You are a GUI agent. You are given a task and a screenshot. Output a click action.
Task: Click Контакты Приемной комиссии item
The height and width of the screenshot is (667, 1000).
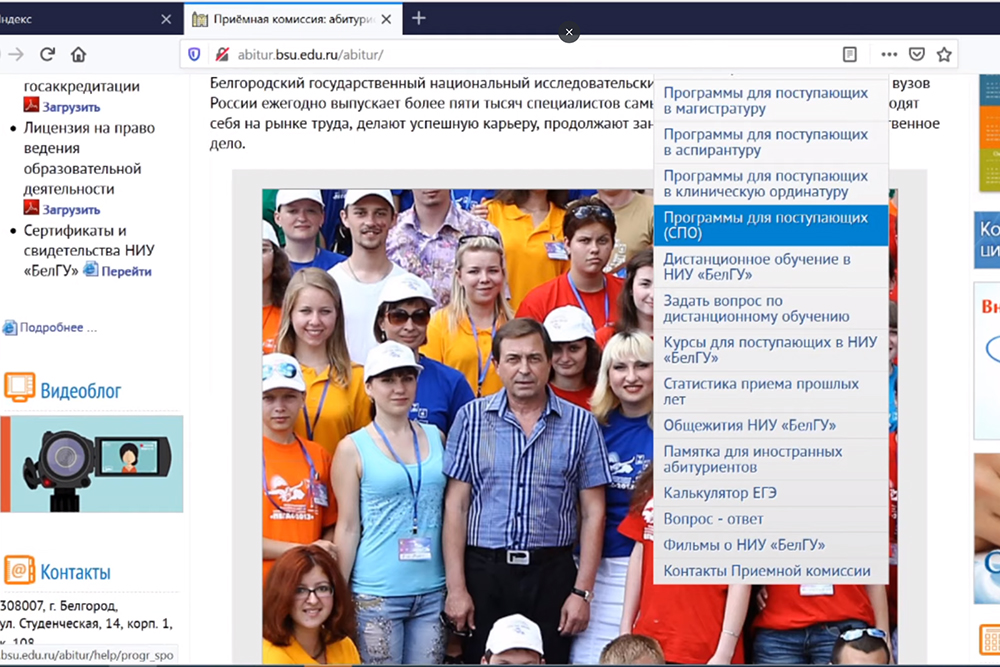[x=767, y=571]
